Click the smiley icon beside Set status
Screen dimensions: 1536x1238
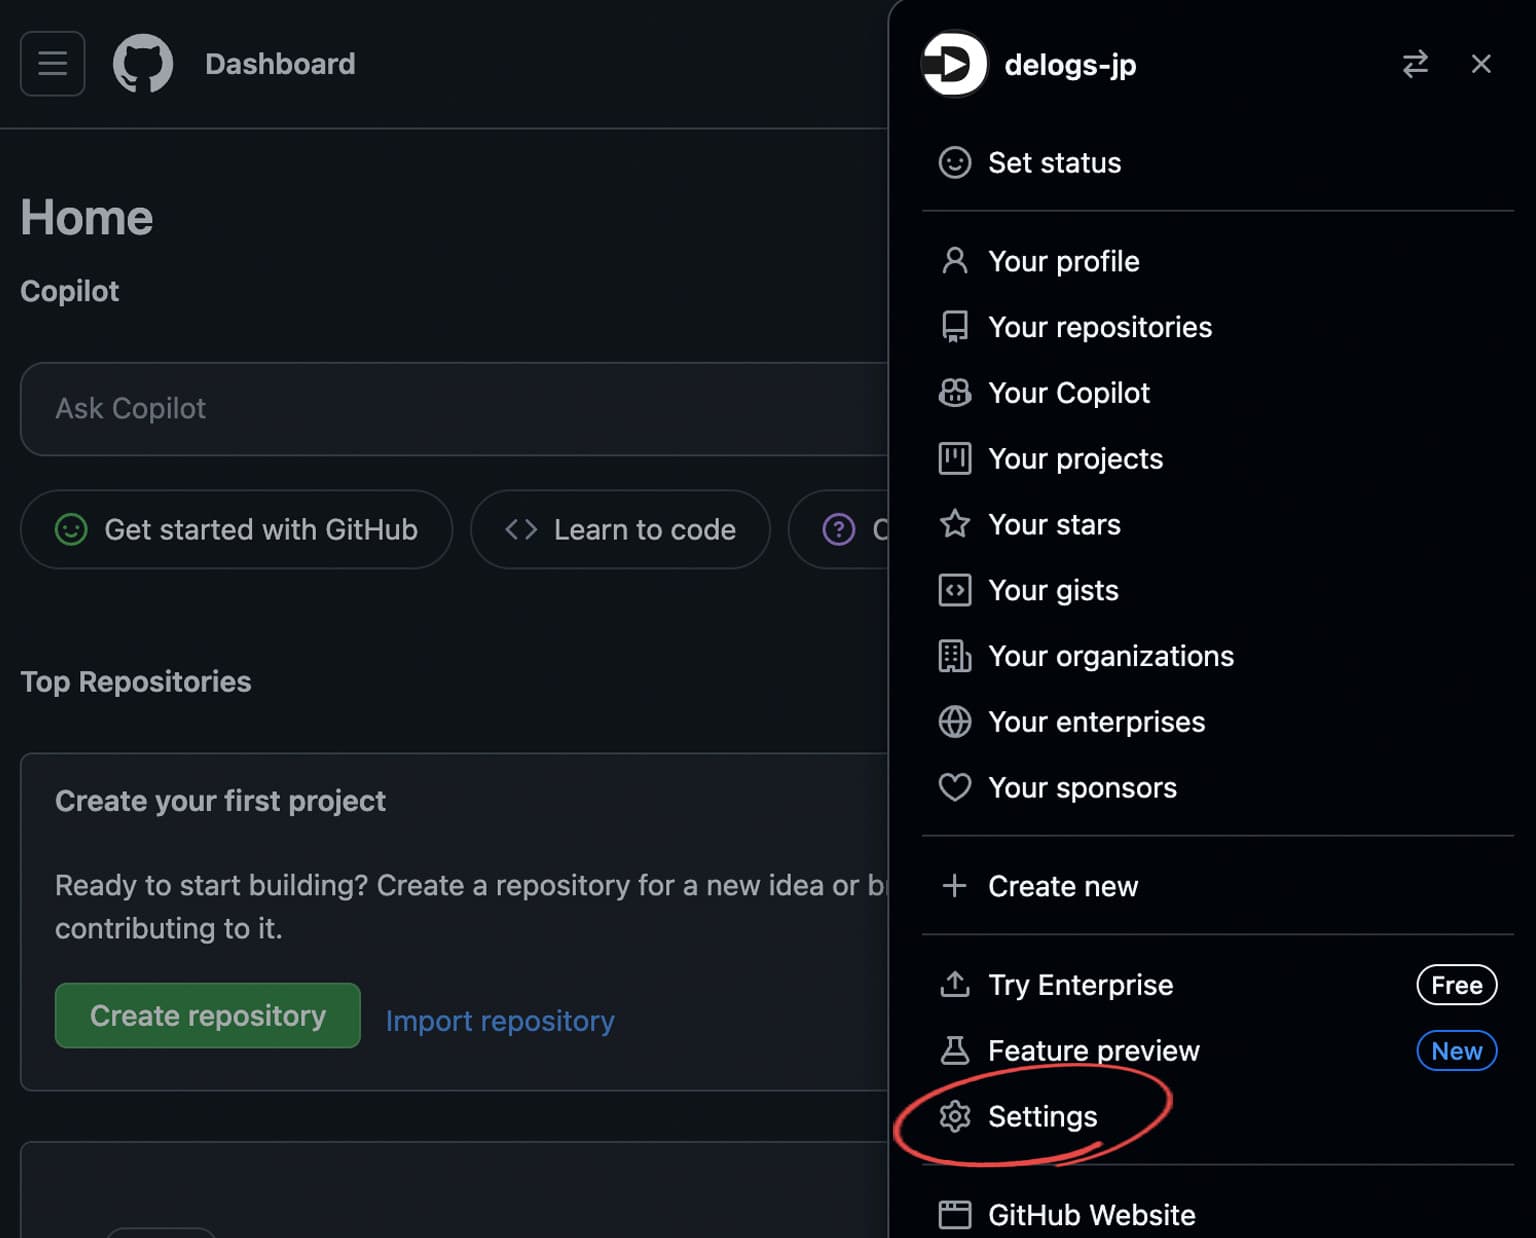955,162
